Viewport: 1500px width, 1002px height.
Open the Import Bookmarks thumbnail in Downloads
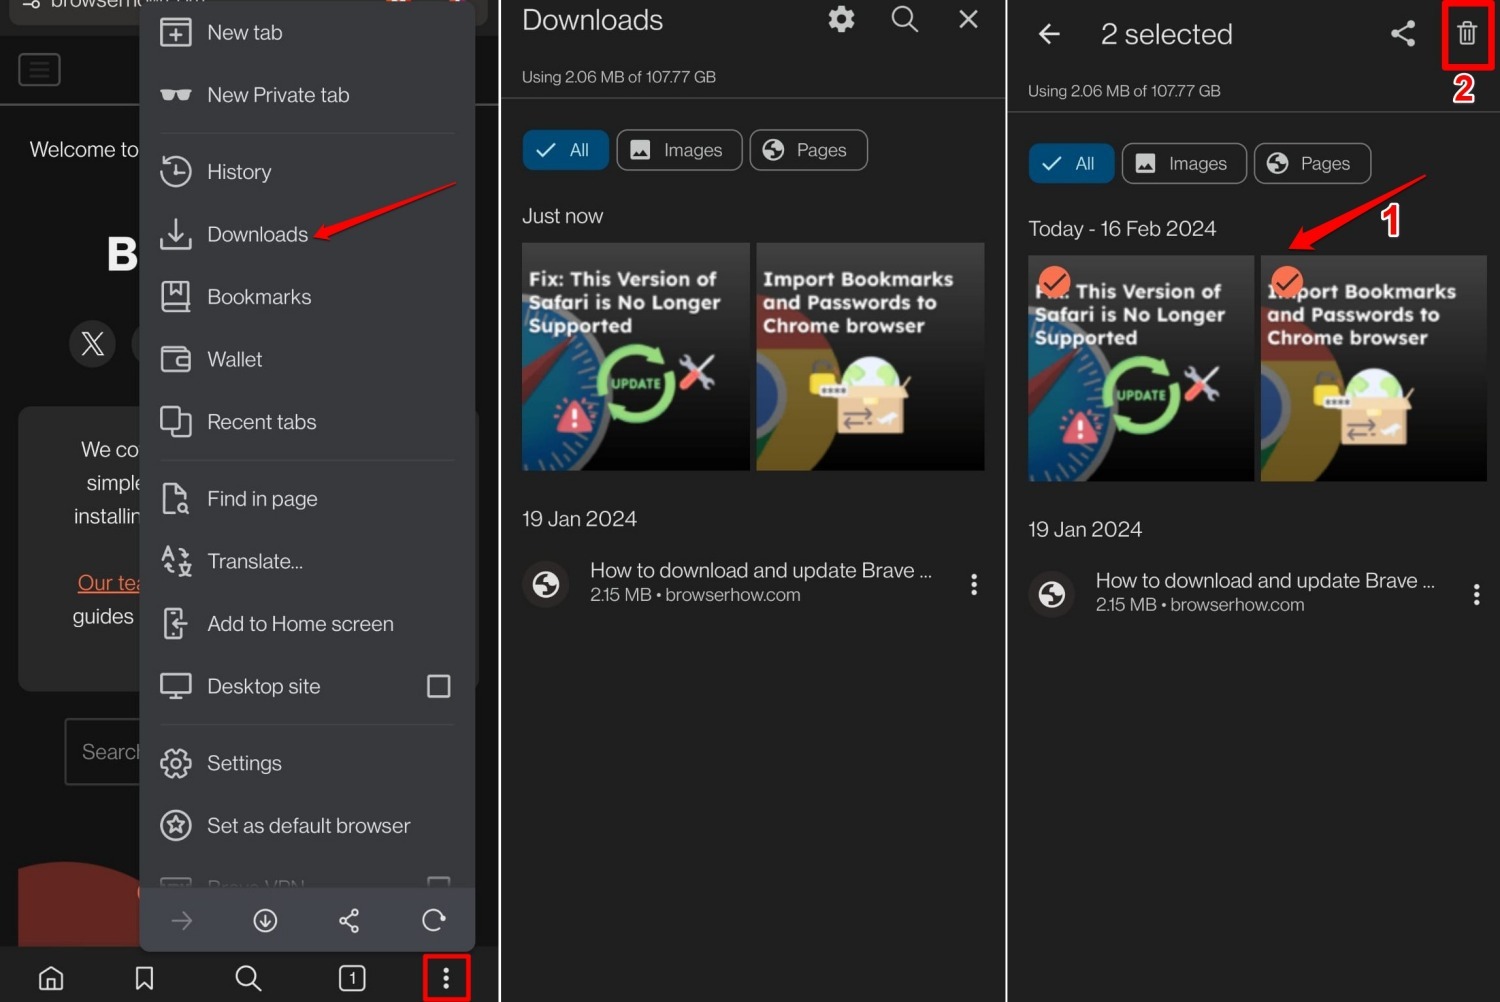(870, 357)
